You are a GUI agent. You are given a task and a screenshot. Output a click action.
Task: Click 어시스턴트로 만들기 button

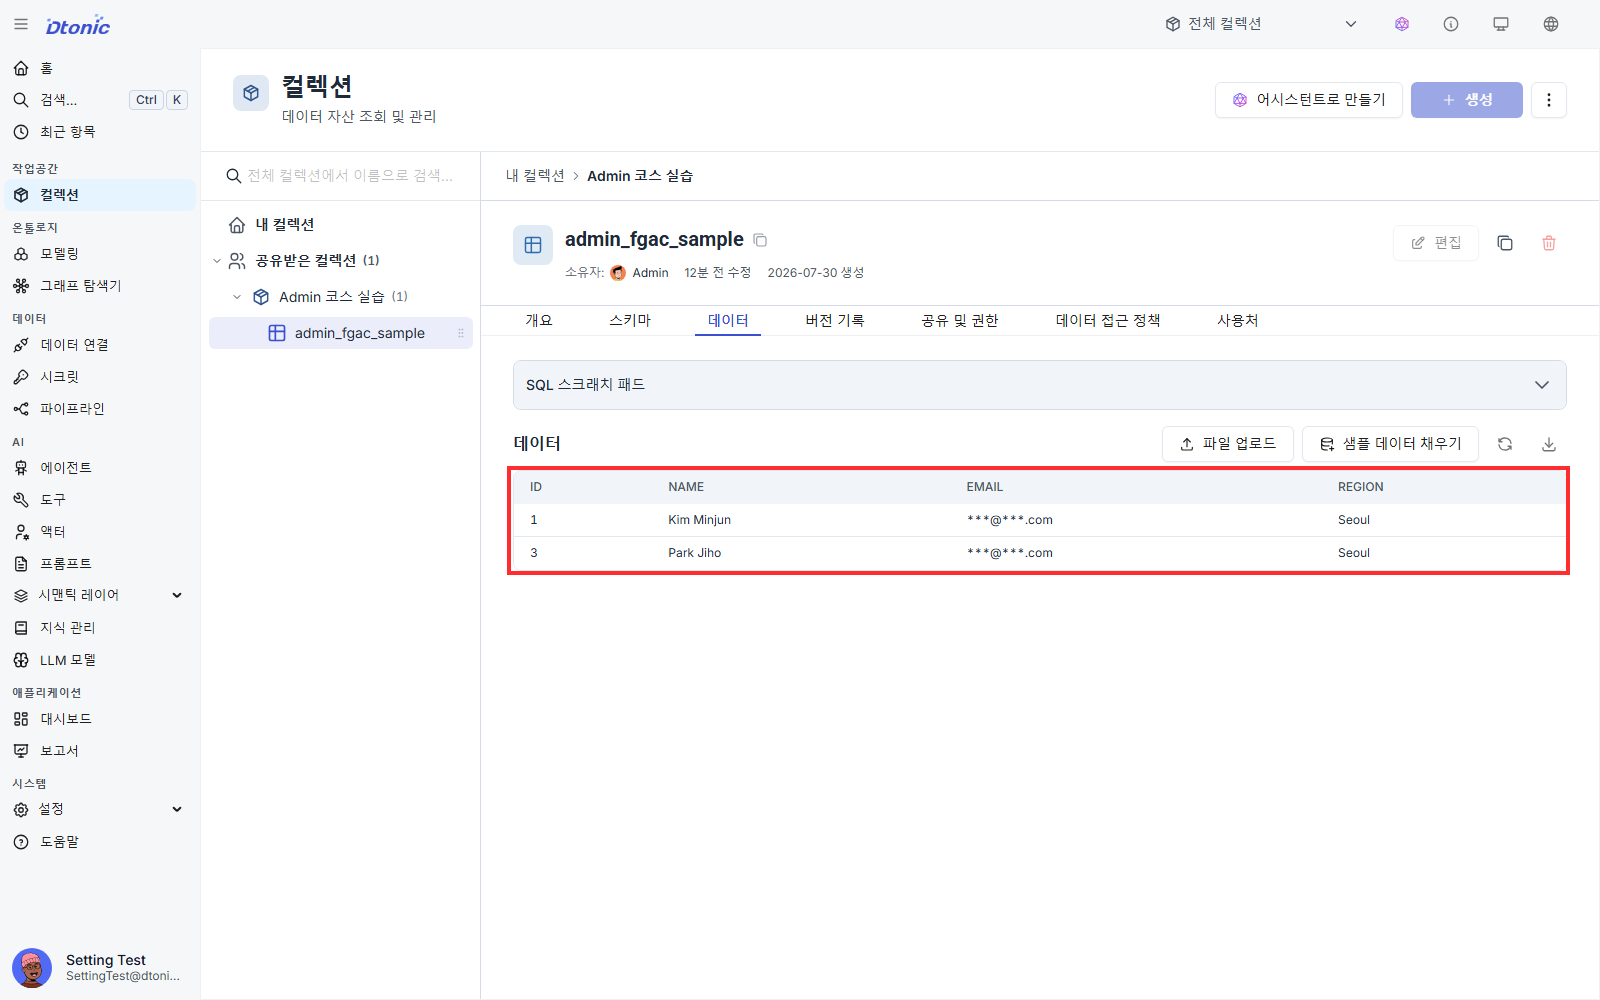pos(1309,100)
